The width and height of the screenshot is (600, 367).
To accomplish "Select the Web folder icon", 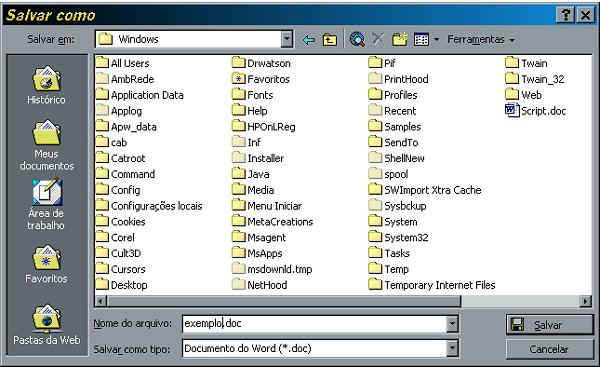I will 512,95.
